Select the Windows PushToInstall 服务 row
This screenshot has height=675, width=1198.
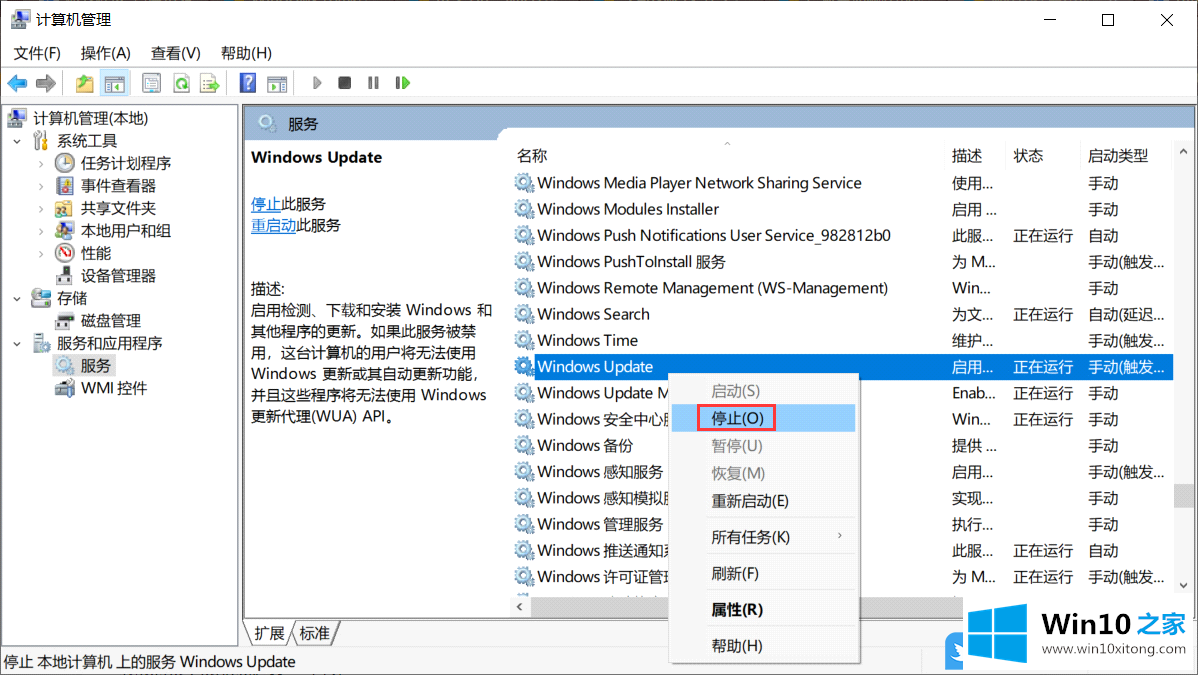[631, 262]
